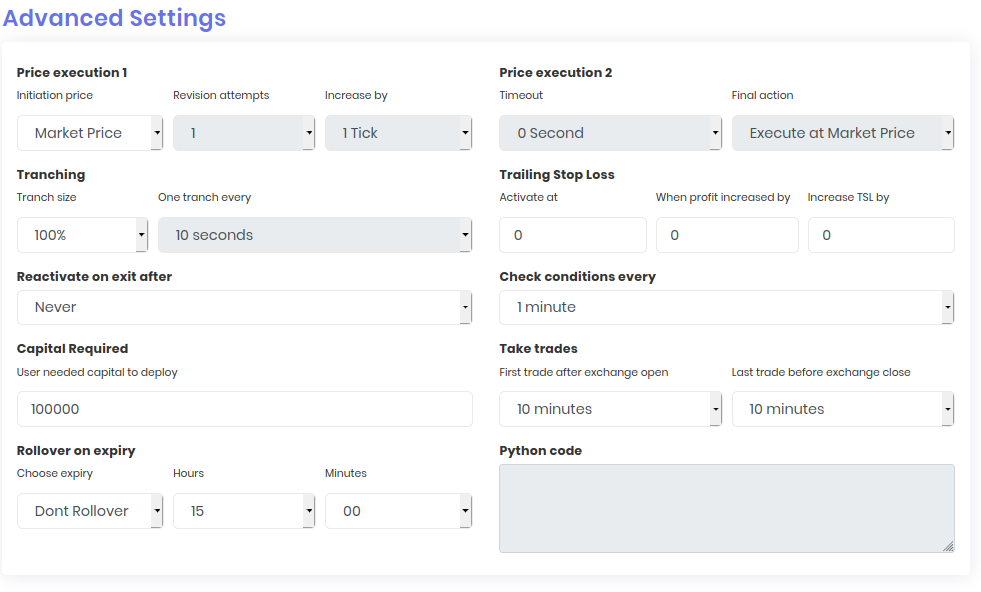
Task: Select the rollover Hours dropdown
Action: pos(244,511)
